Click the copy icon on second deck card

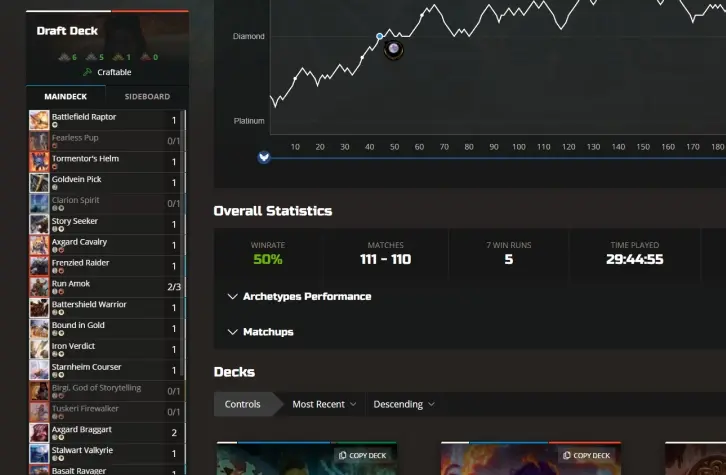(x=566, y=455)
